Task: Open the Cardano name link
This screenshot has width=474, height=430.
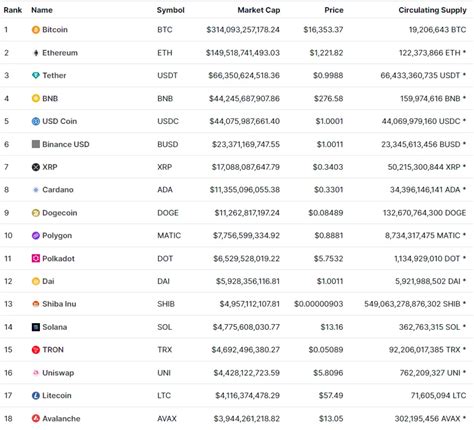Action: (58, 190)
